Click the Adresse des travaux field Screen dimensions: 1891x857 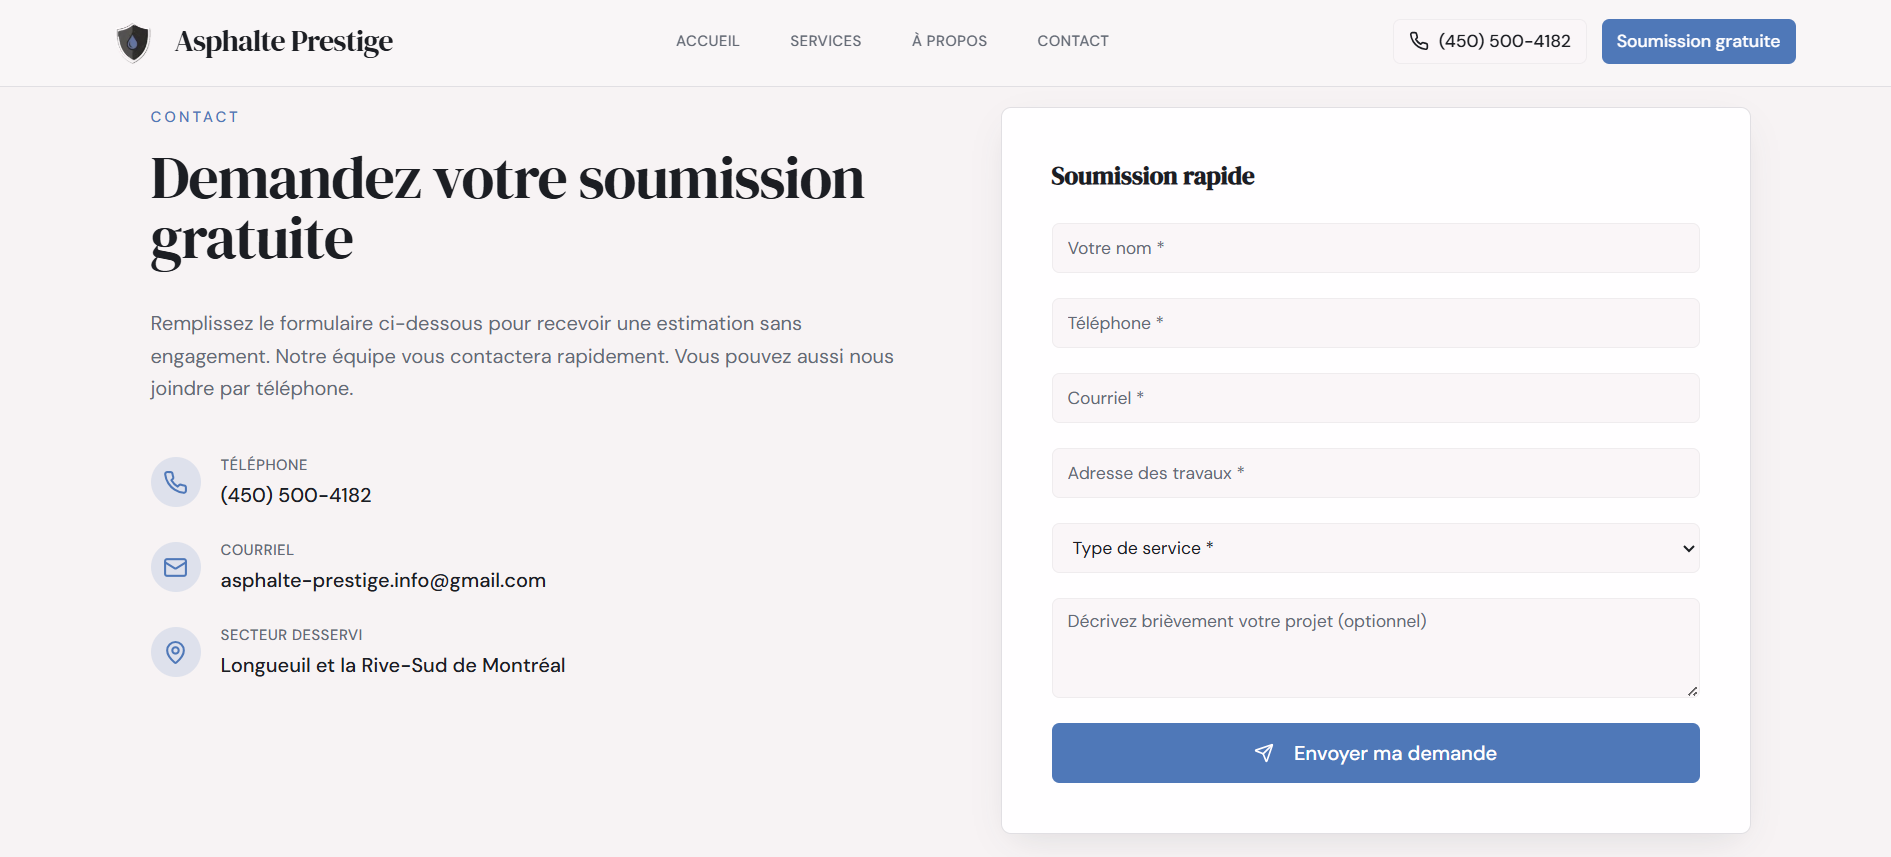(x=1375, y=473)
